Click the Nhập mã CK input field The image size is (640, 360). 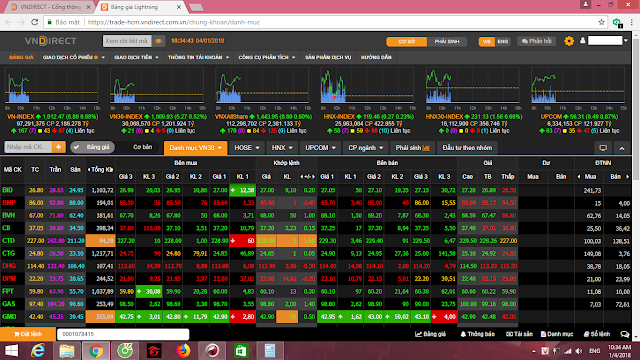(28, 147)
